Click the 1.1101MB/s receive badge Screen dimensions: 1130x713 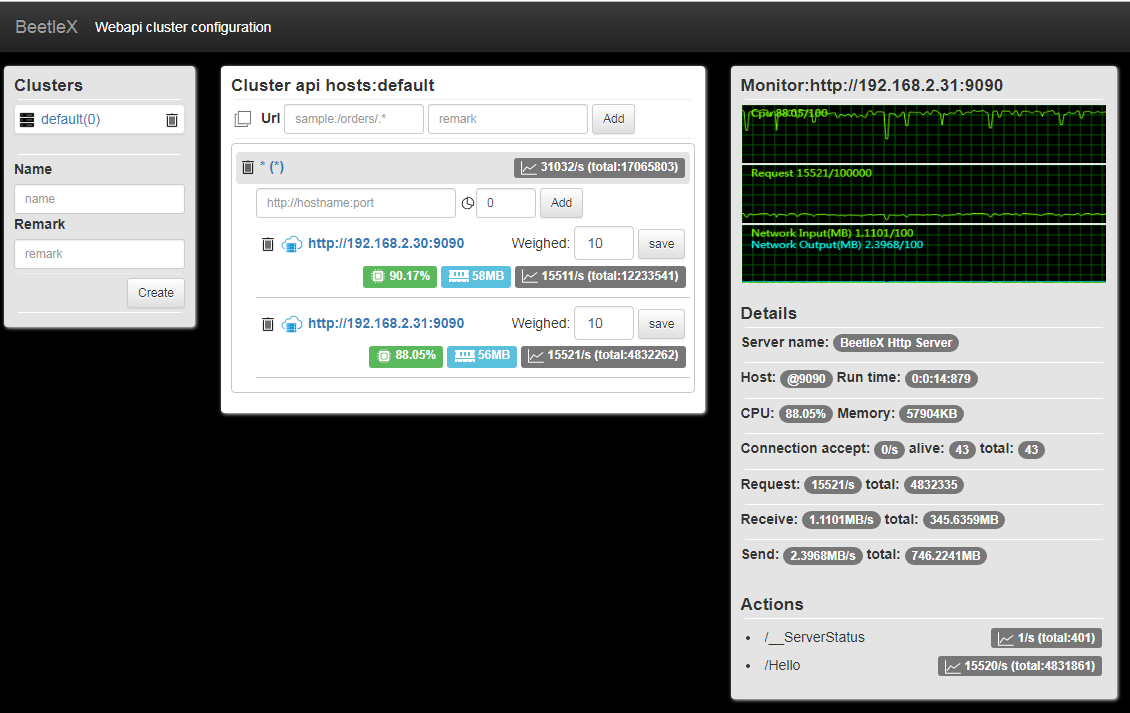point(841,520)
